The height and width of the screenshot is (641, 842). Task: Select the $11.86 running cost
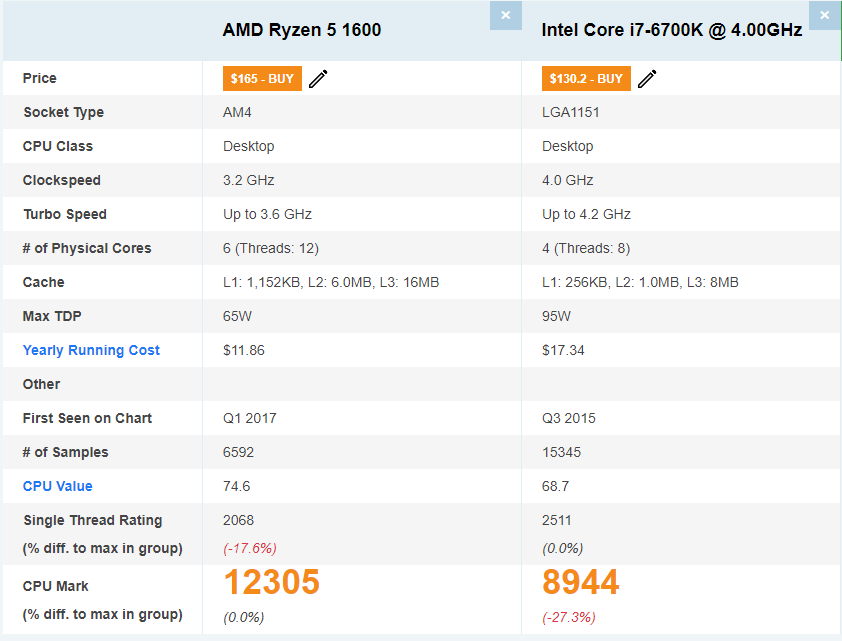(244, 350)
